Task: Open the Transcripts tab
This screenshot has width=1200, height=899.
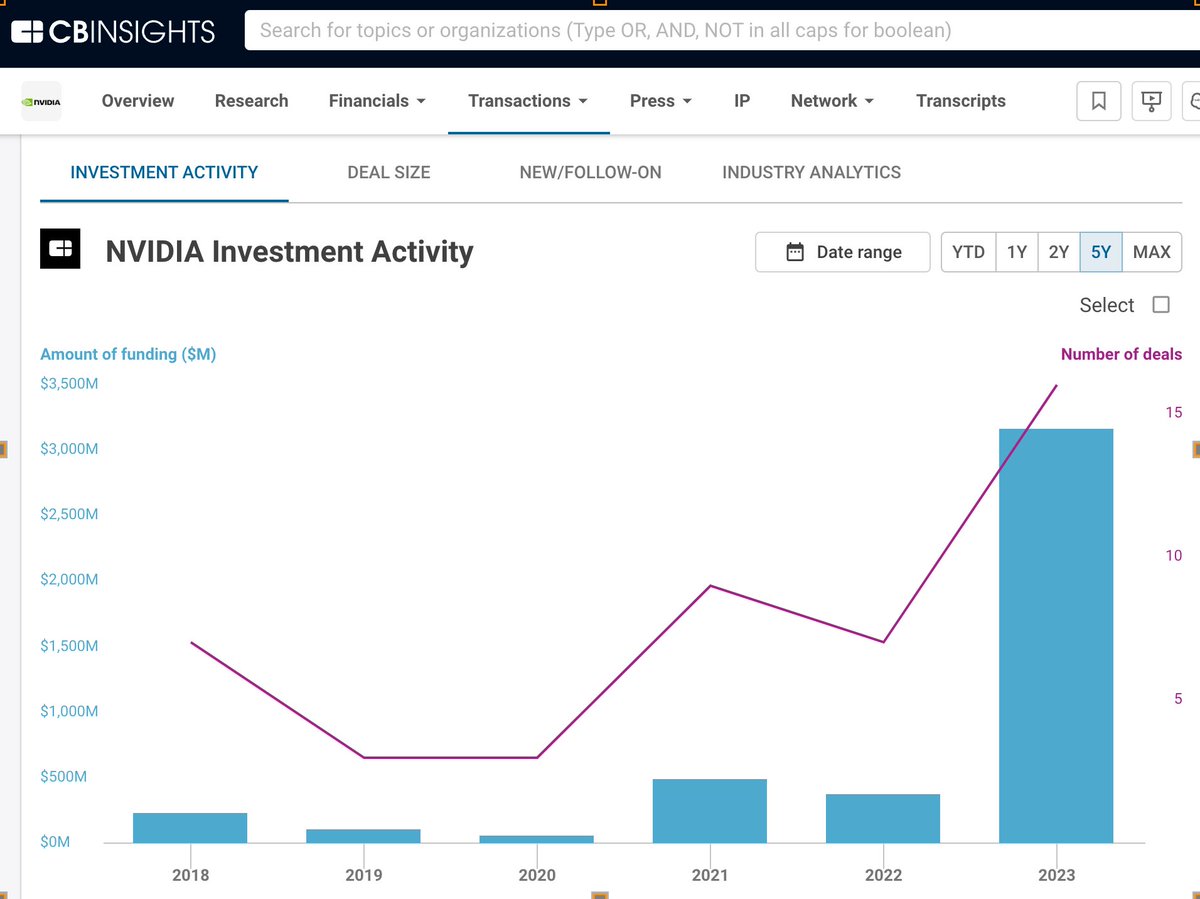Action: point(961,101)
